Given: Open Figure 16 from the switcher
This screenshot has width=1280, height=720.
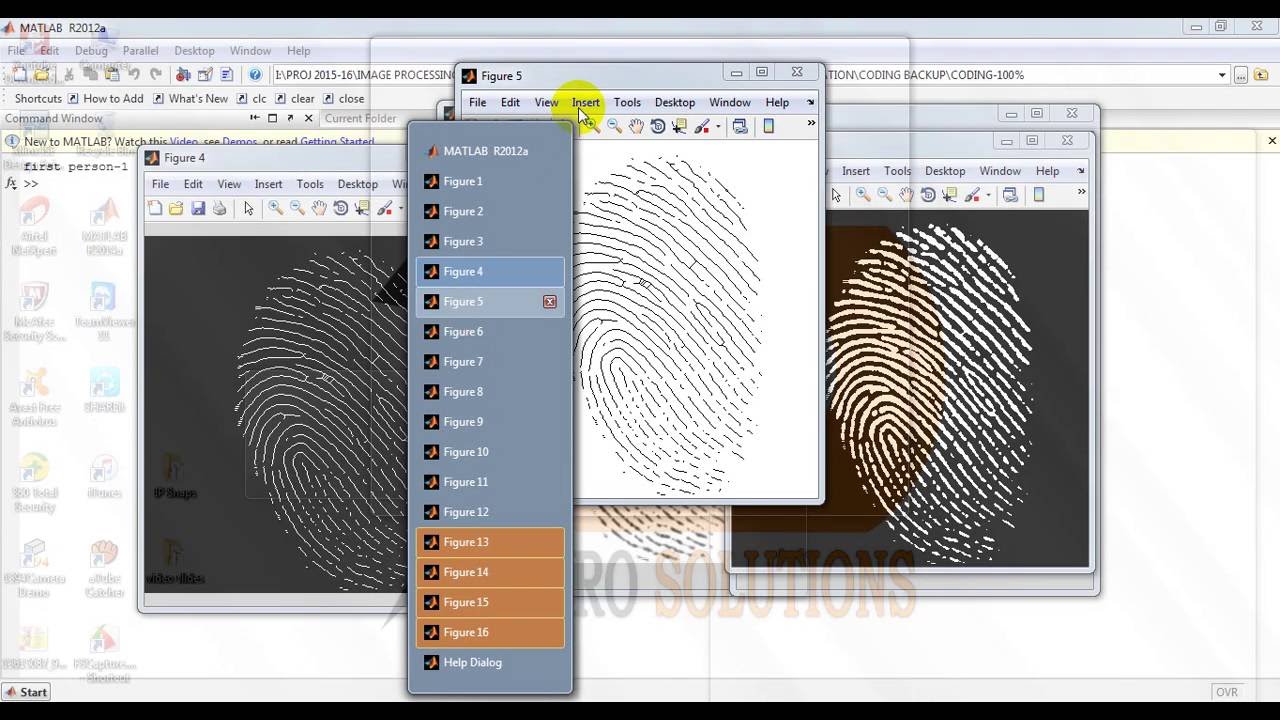Looking at the screenshot, I should pos(490,632).
